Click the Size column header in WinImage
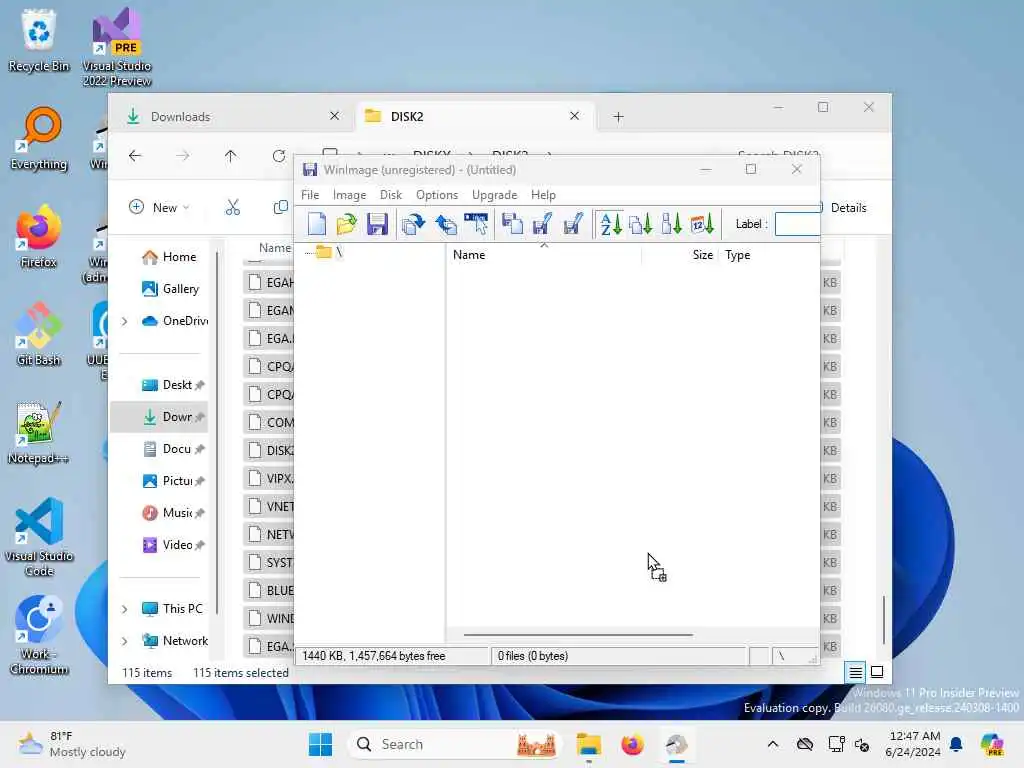1024x768 pixels. pyautogui.click(x=703, y=255)
